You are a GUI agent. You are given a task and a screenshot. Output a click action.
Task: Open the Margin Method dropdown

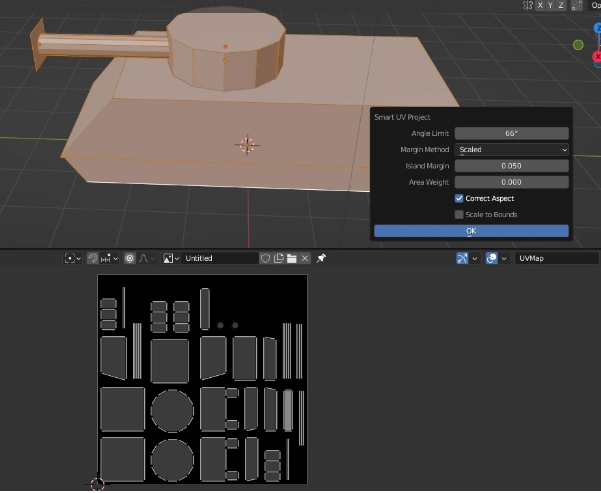pos(512,149)
